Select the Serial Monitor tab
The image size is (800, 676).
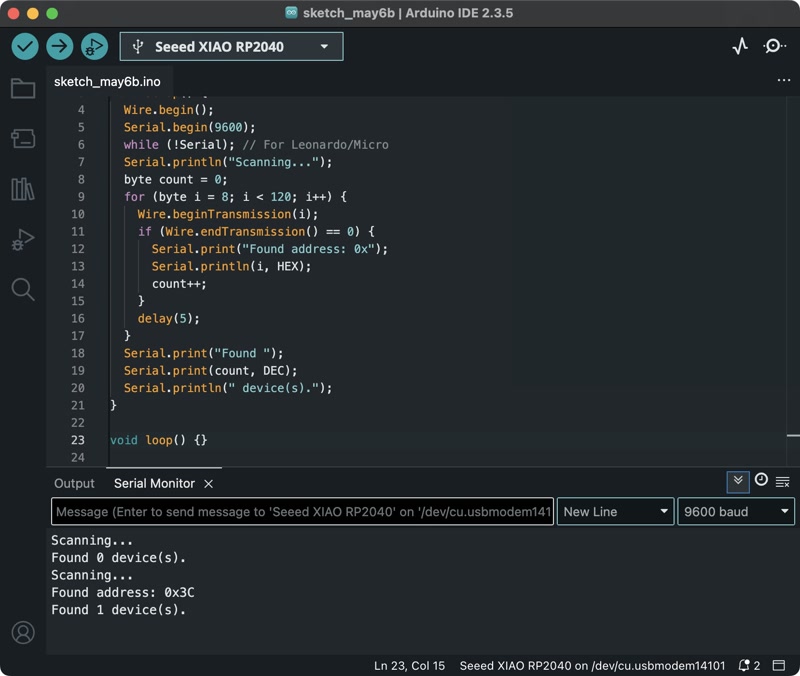154,483
